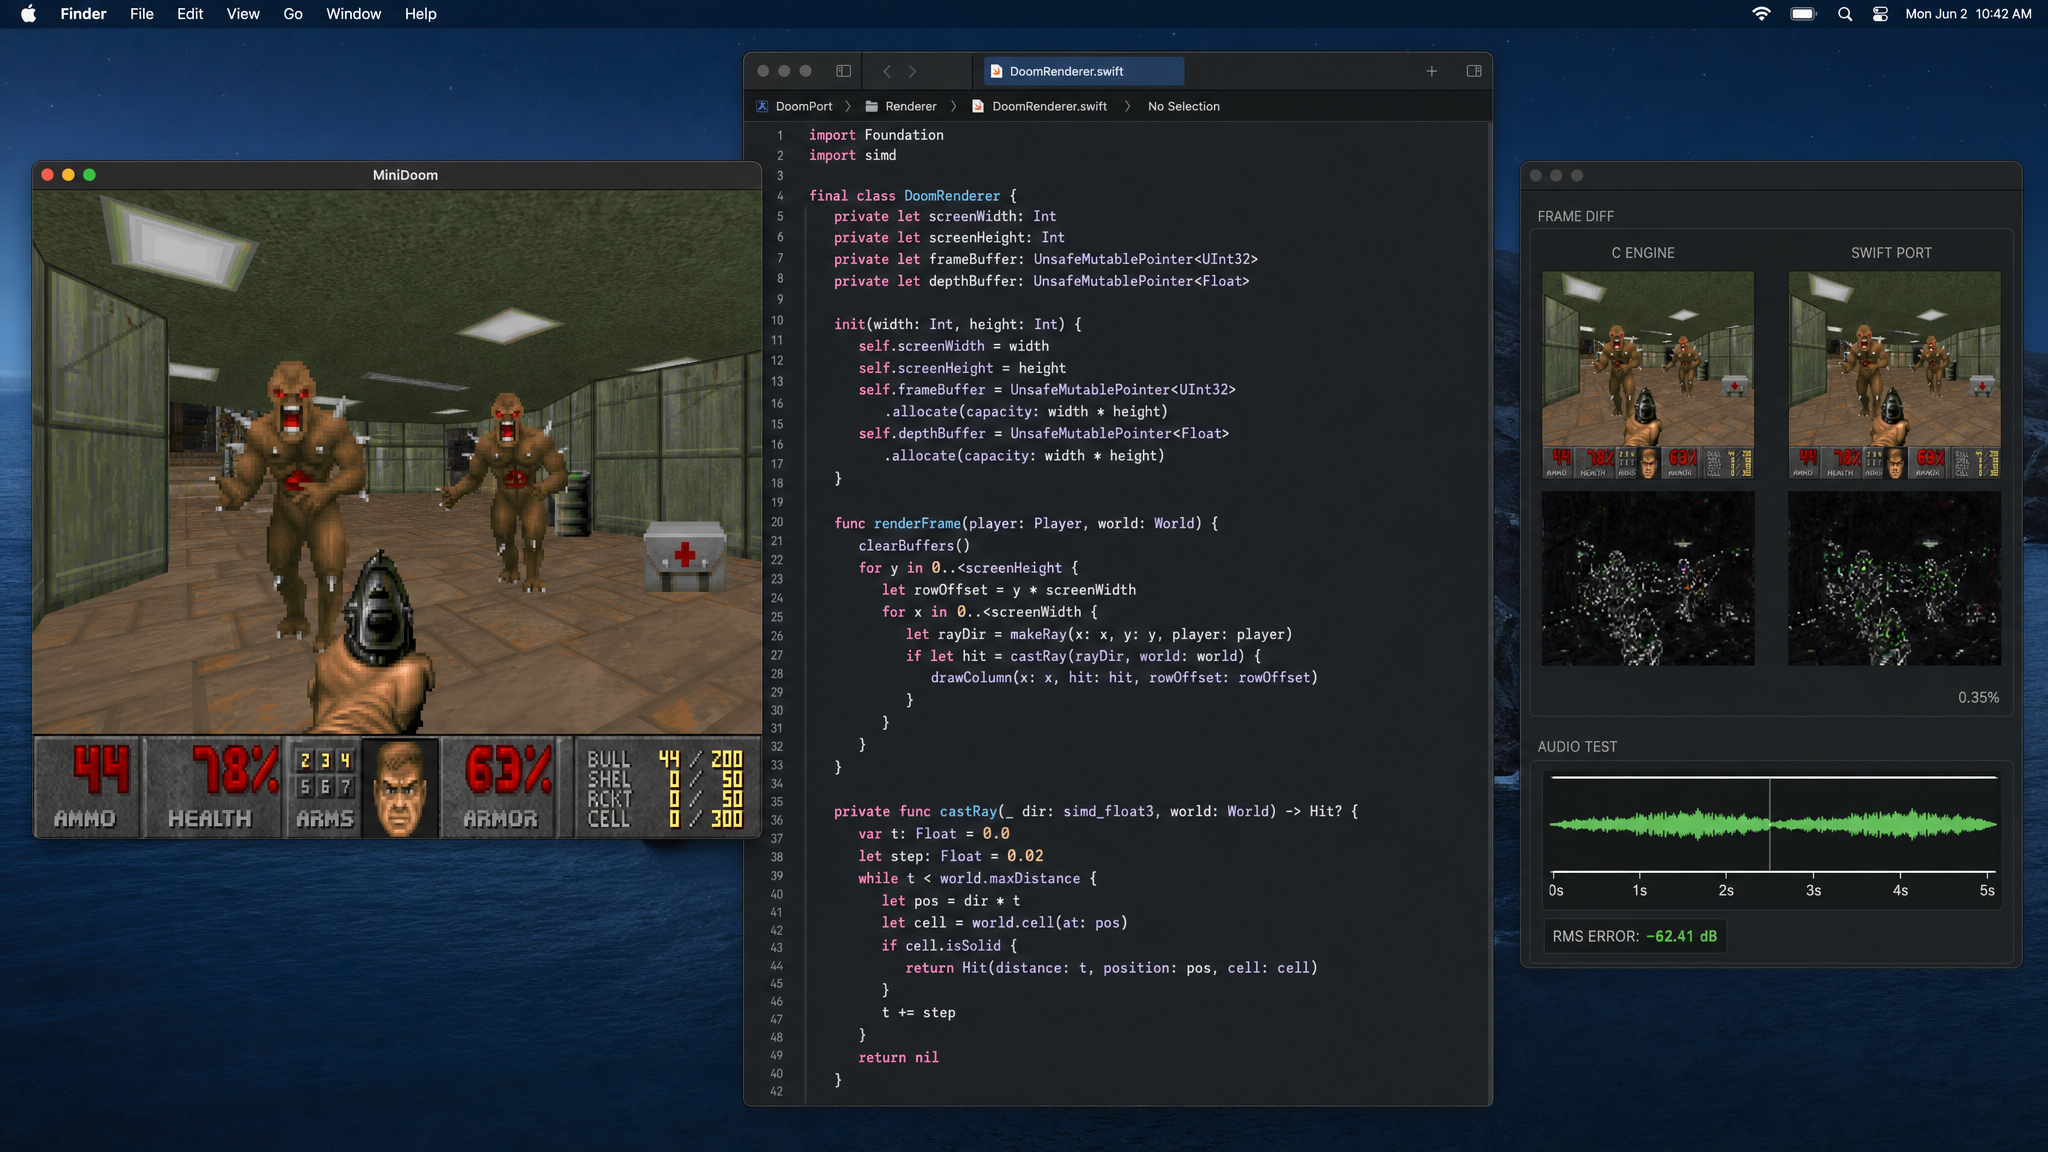This screenshot has width=2048, height=1152.
Task: Click the BULL ammo row in MiniDoom
Action: click(664, 759)
